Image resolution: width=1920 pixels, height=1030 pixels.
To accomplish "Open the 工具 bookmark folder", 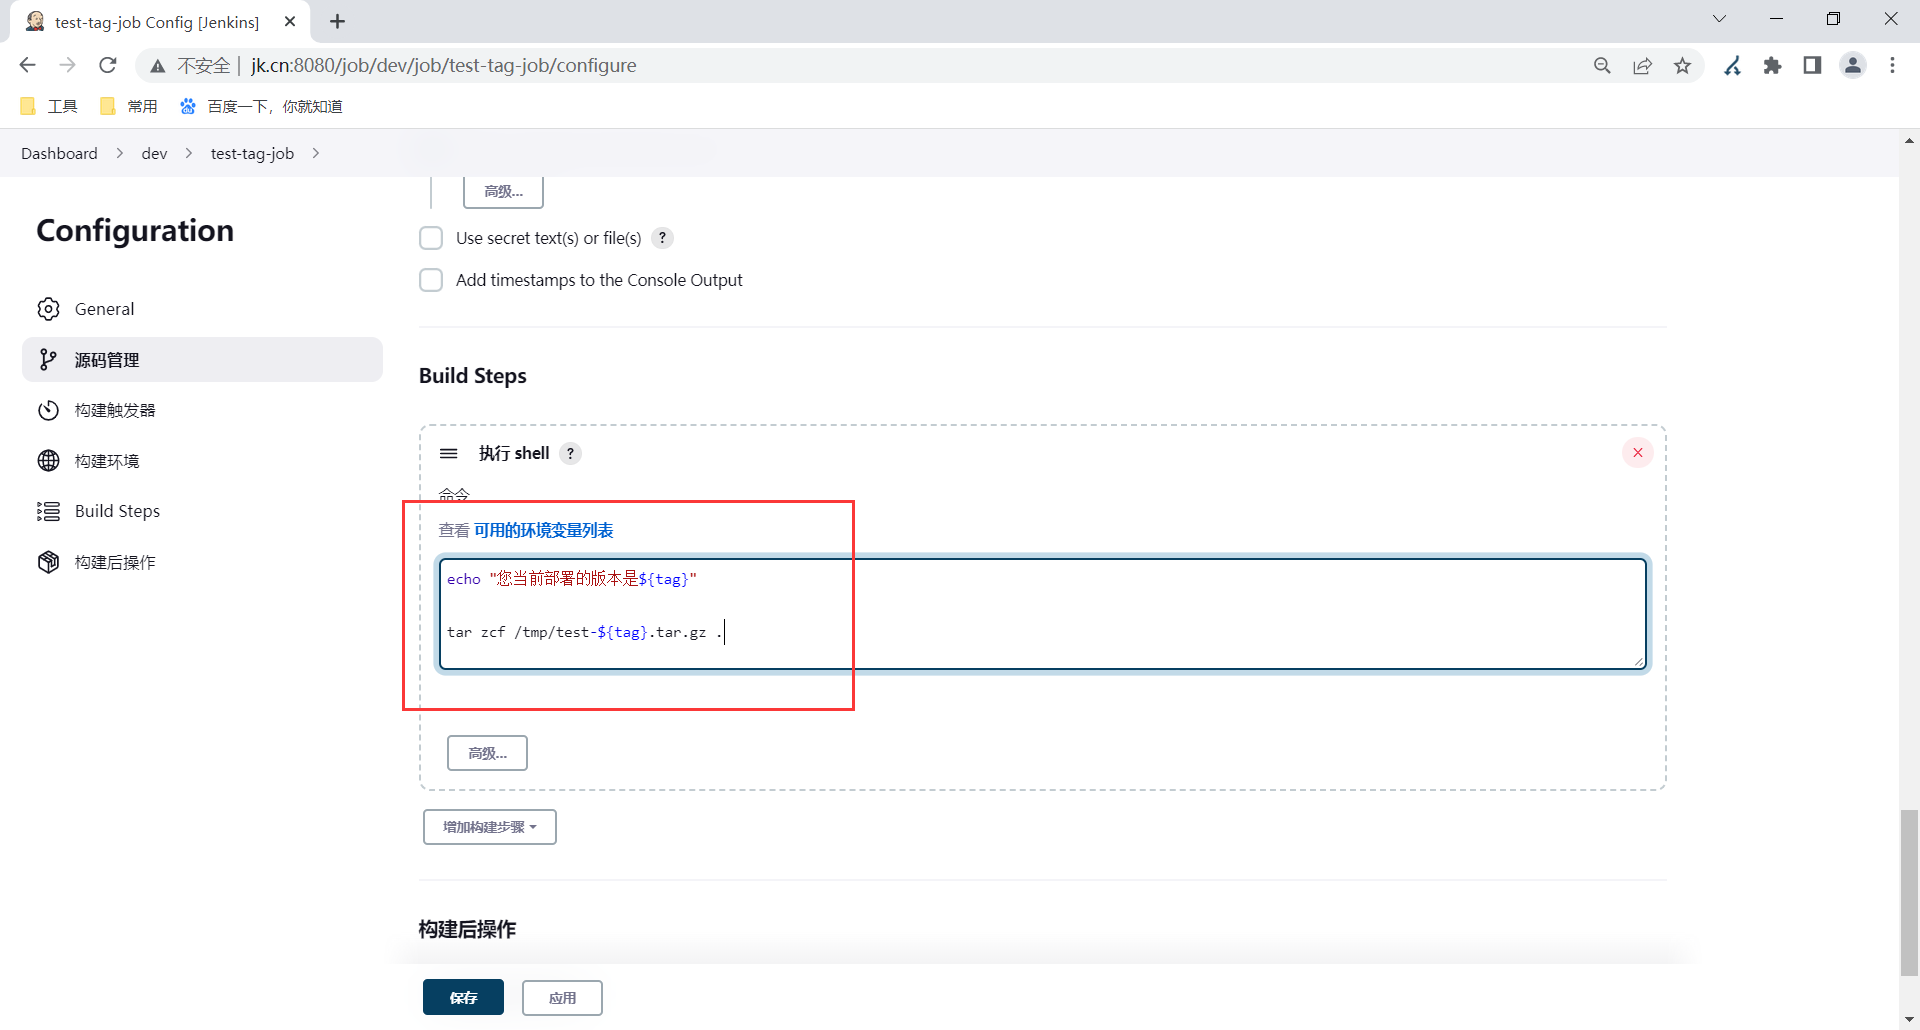I will [49, 106].
